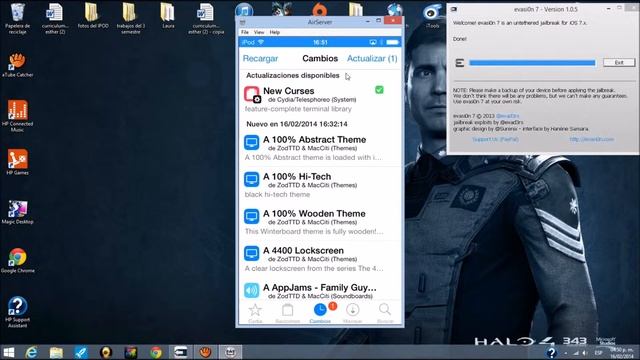
Task: Open AirServer File menu
Action: pos(245,32)
